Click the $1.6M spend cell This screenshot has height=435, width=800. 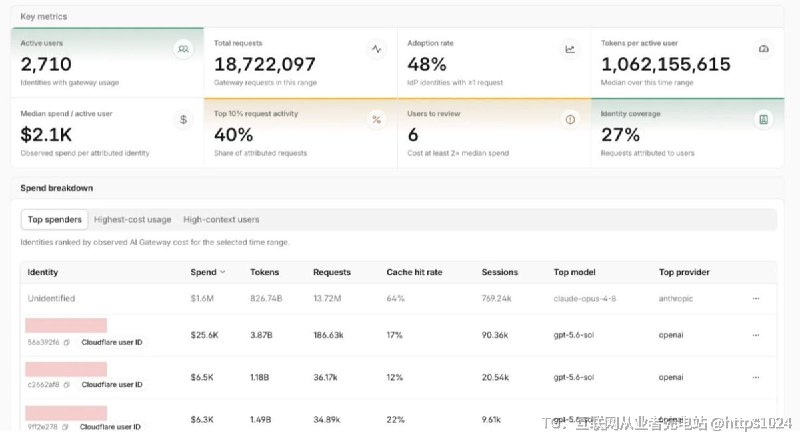tap(202, 299)
